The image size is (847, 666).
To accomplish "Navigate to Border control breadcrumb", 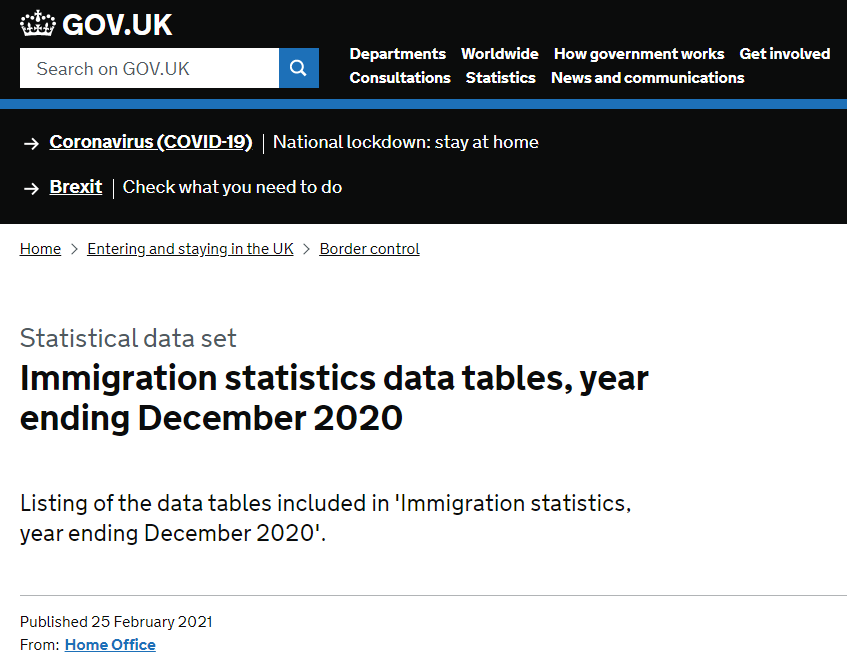I will (x=369, y=249).
